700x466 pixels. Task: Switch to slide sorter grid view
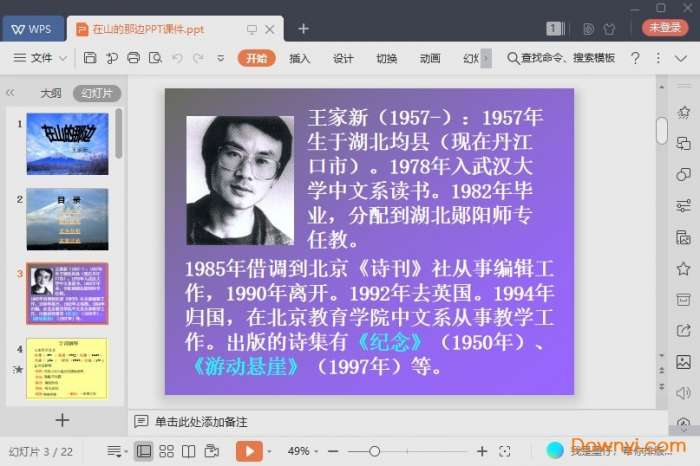[x=167, y=451]
